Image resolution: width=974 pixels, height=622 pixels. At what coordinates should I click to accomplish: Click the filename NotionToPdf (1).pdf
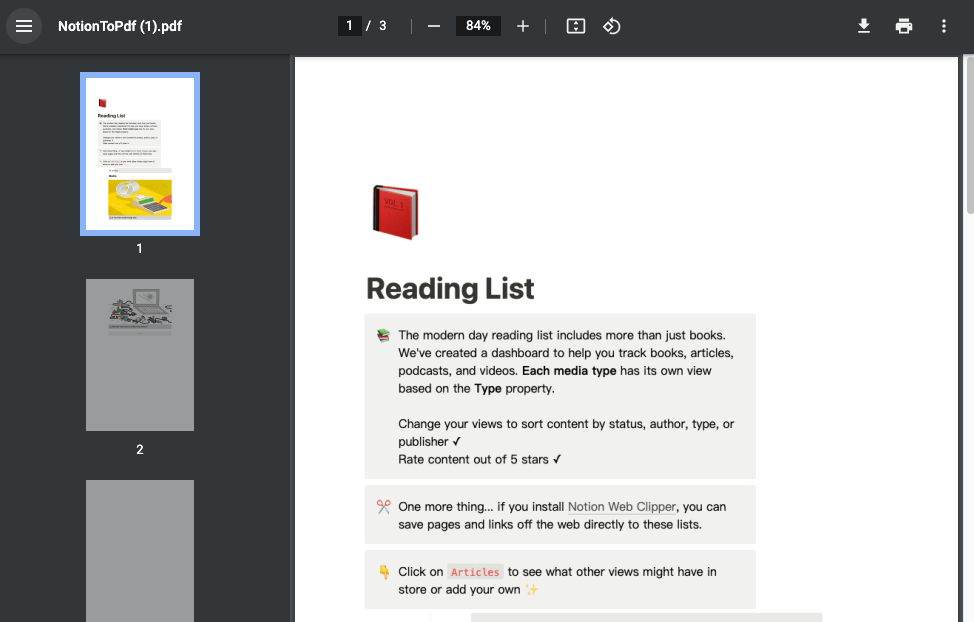pyautogui.click(x=120, y=26)
